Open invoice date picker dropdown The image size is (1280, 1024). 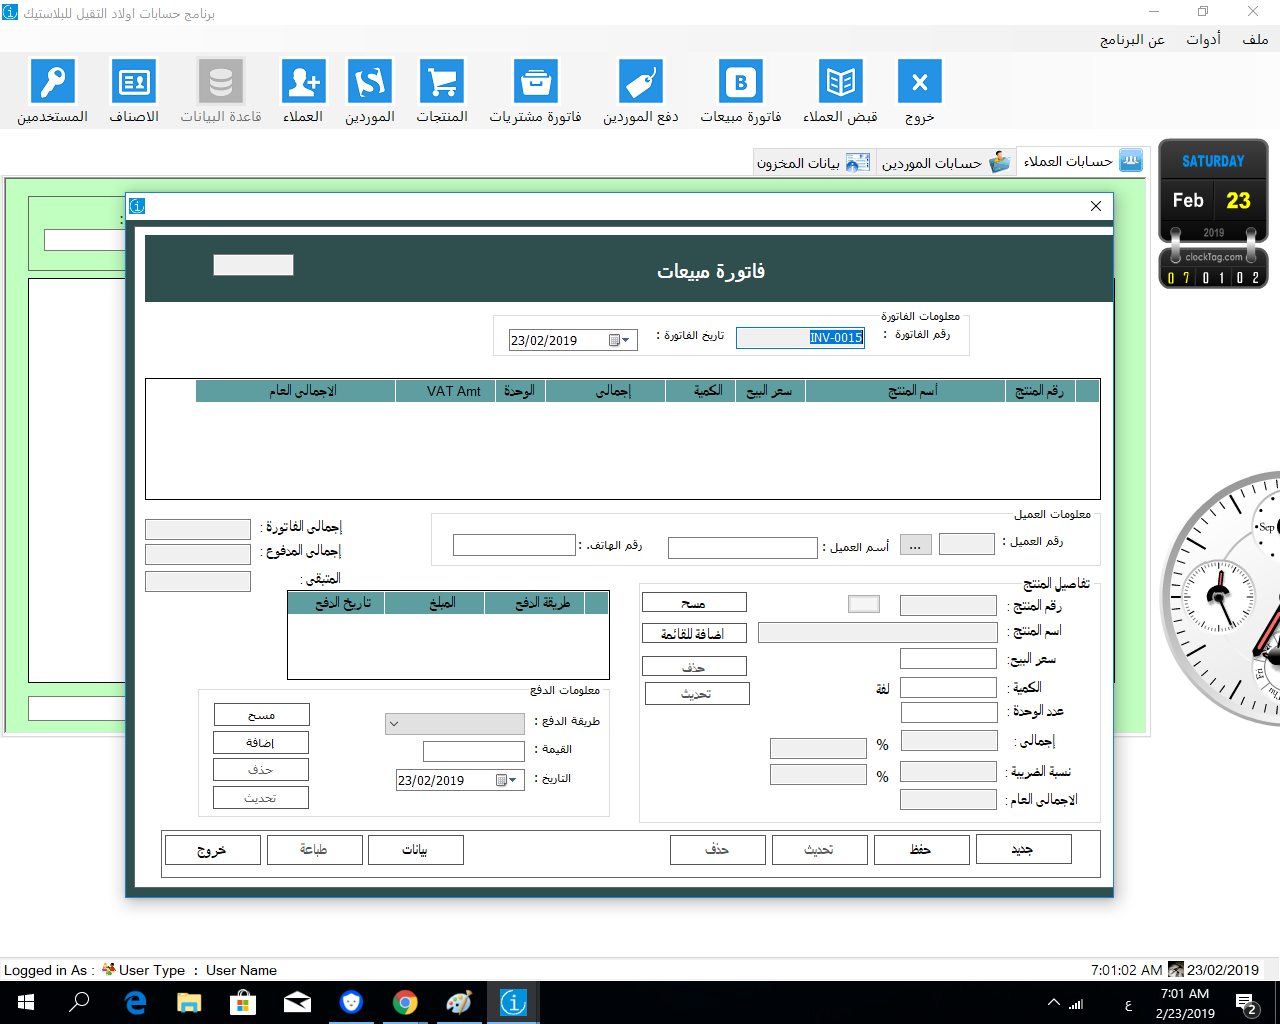pyautogui.click(x=622, y=340)
